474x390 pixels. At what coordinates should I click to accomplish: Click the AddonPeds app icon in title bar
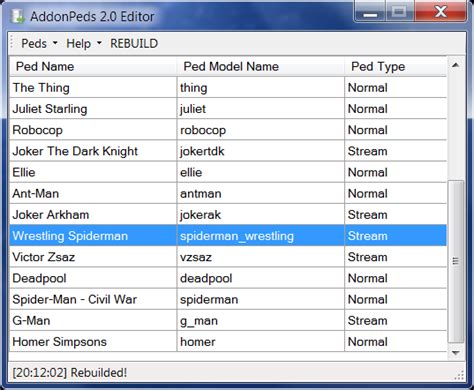coord(17,17)
